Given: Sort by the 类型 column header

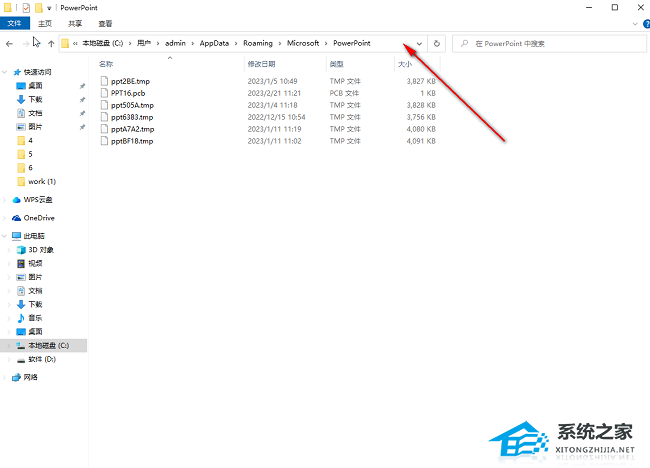Looking at the screenshot, I should pyautogui.click(x=337, y=64).
